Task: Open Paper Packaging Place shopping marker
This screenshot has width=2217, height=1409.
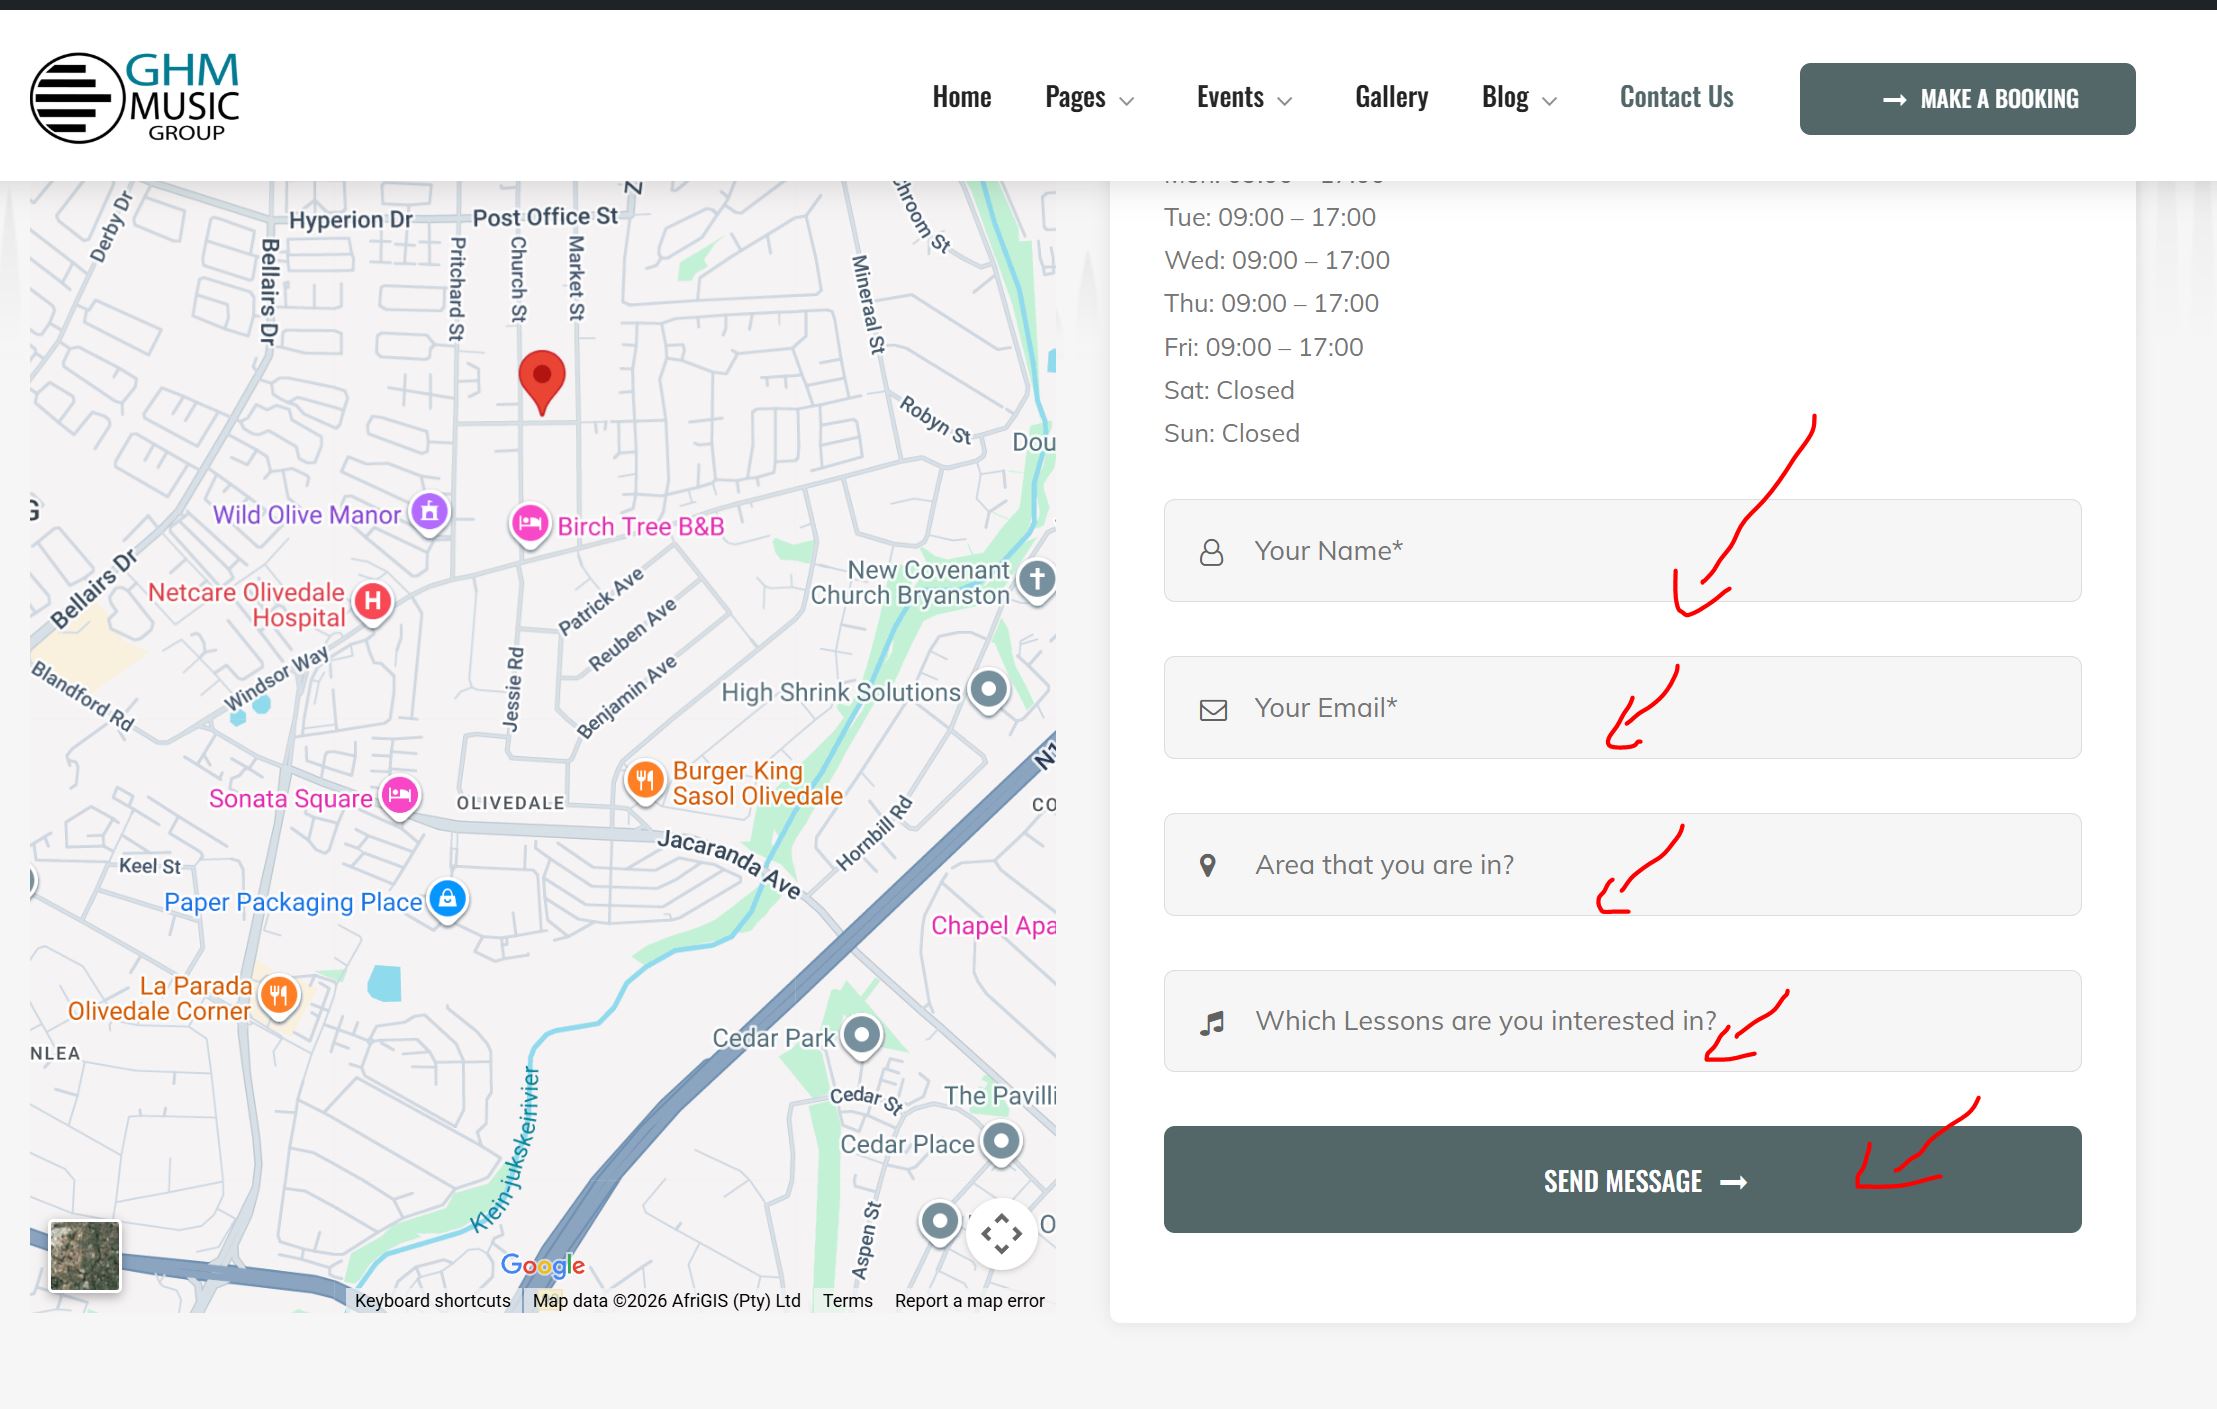Action: (x=448, y=898)
